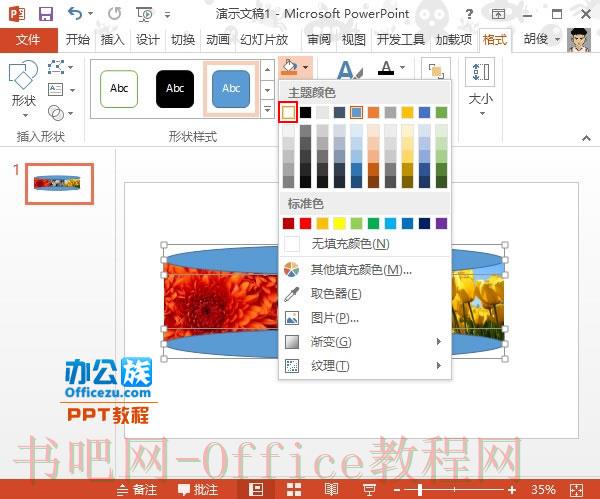The image size is (600, 499).
Task: Click the Text Fill underlined A icon
Action: pos(386,68)
